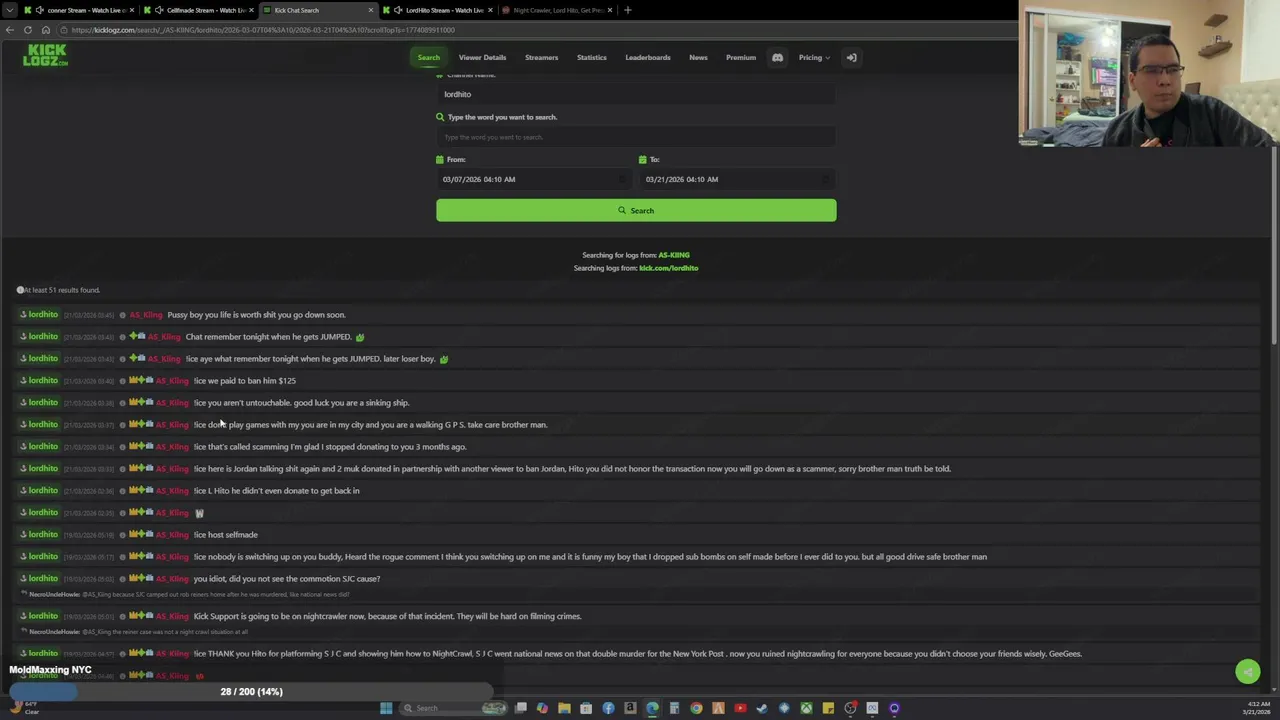Open the To date picker field

click(737, 179)
